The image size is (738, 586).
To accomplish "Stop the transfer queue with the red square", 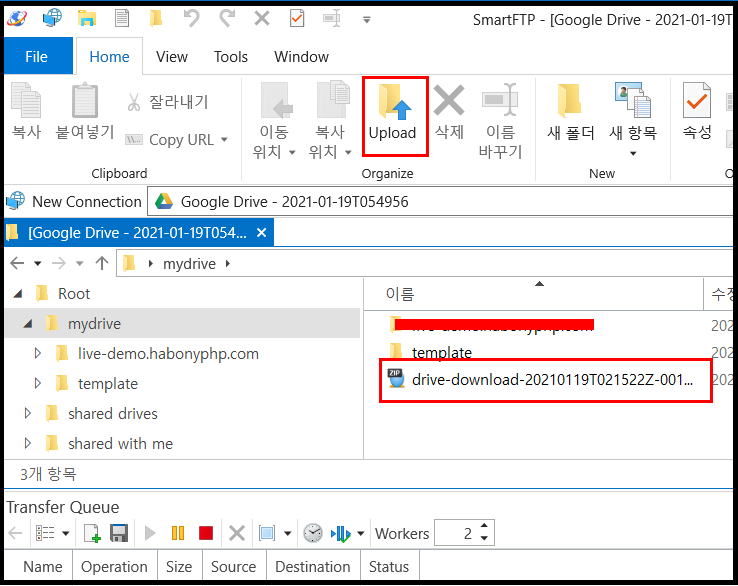I will [x=206, y=533].
